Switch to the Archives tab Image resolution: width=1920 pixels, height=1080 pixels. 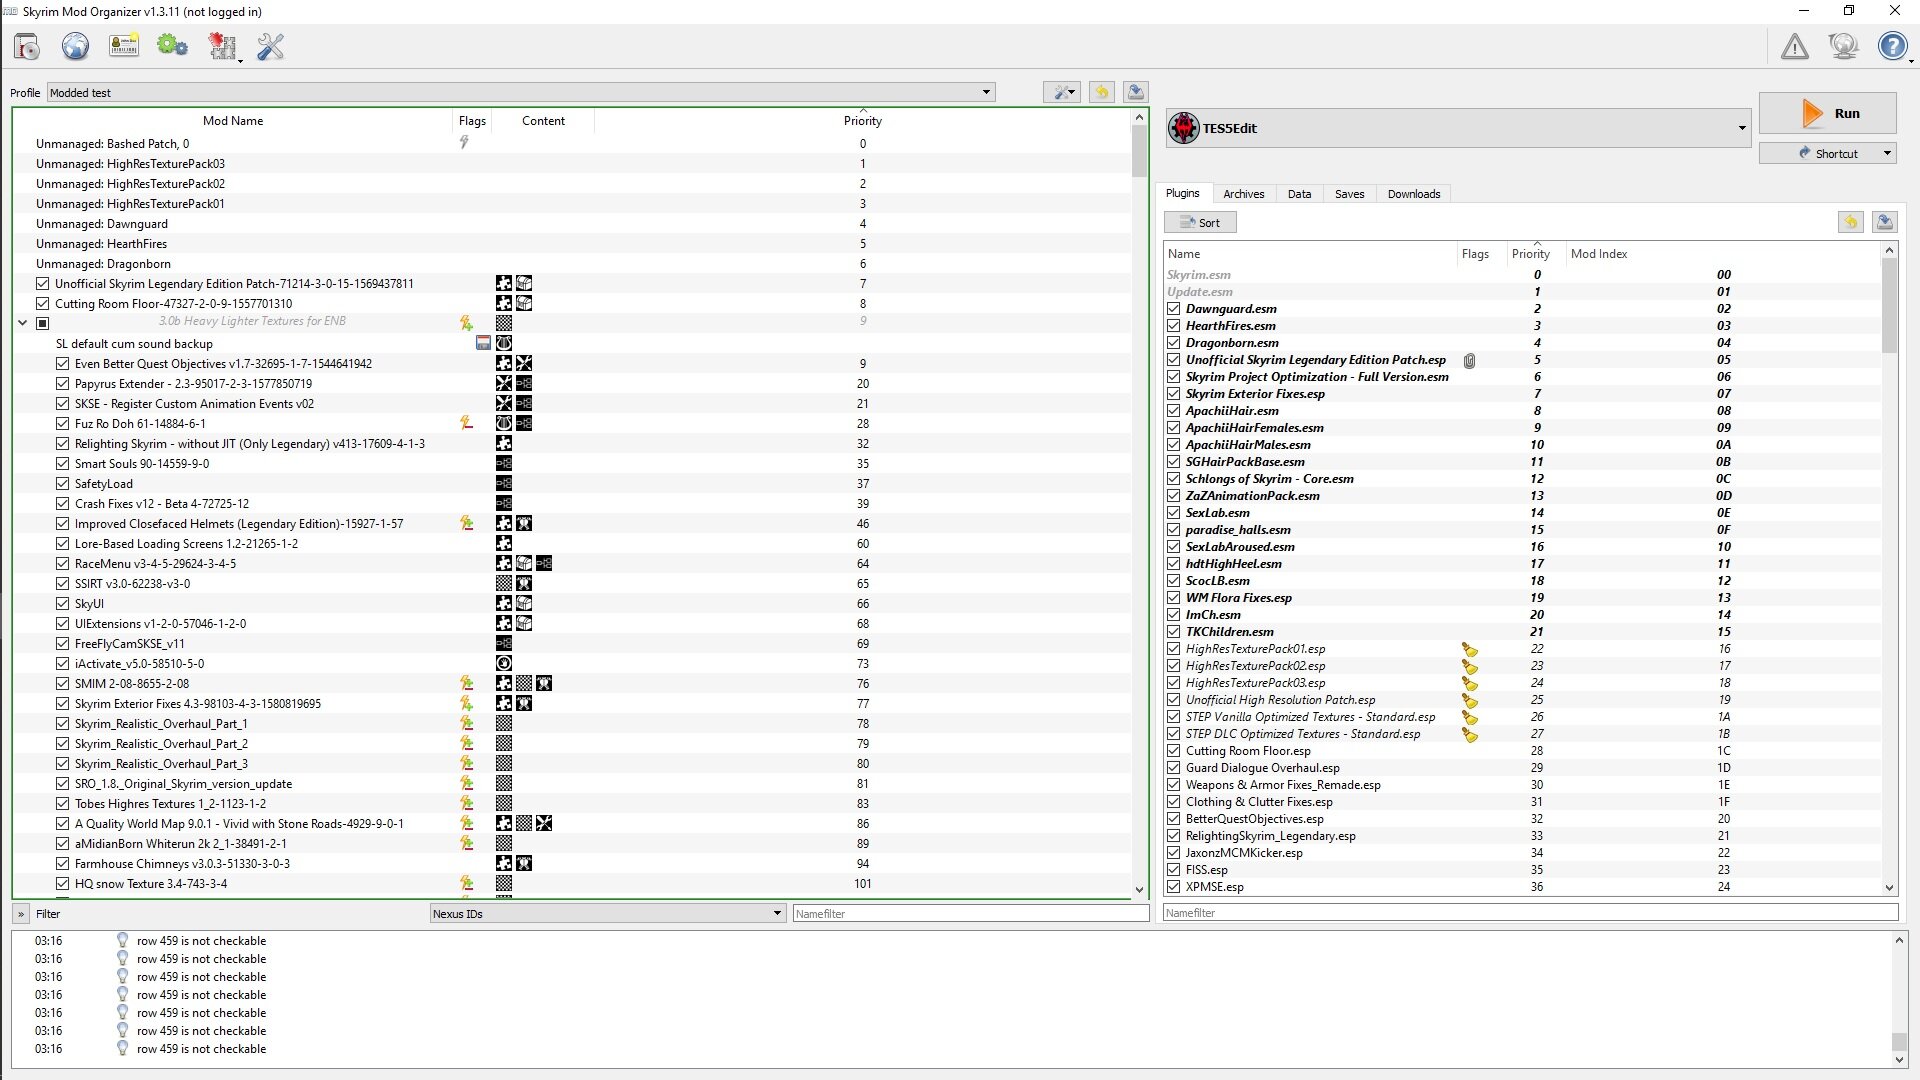tap(1243, 194)
